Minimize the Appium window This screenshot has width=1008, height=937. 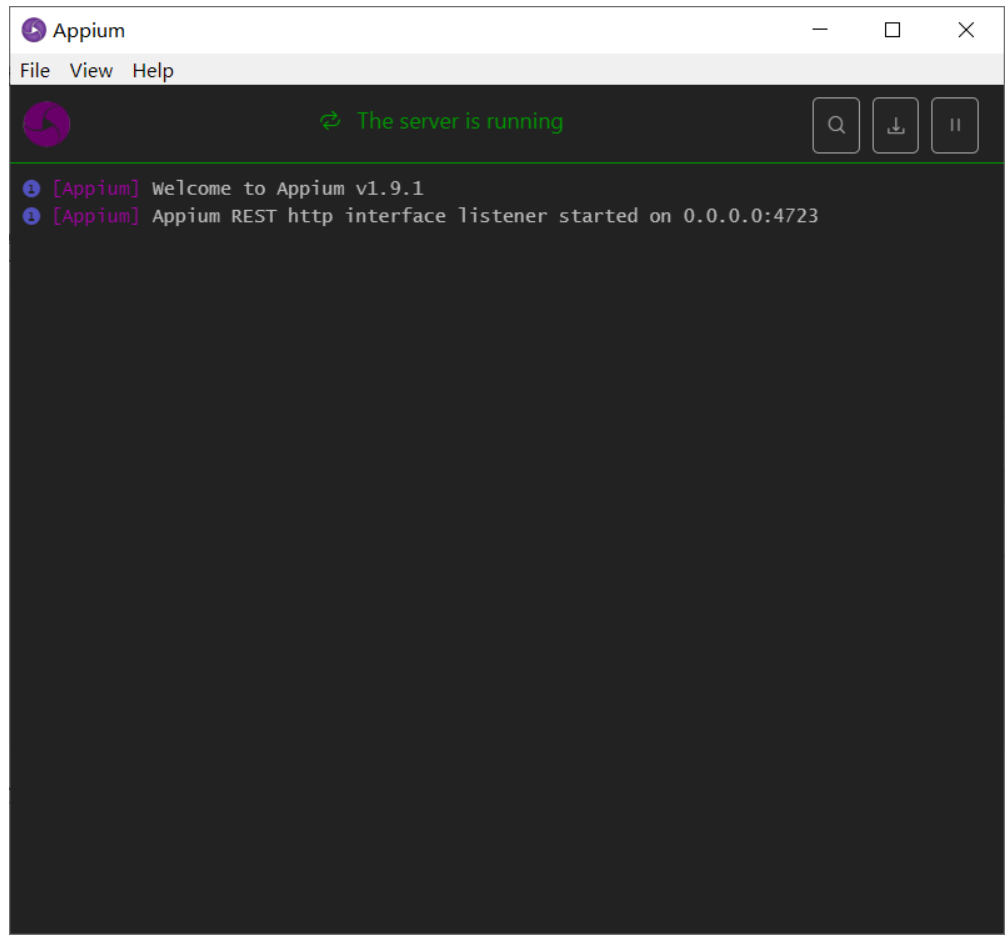coord(820,30)
